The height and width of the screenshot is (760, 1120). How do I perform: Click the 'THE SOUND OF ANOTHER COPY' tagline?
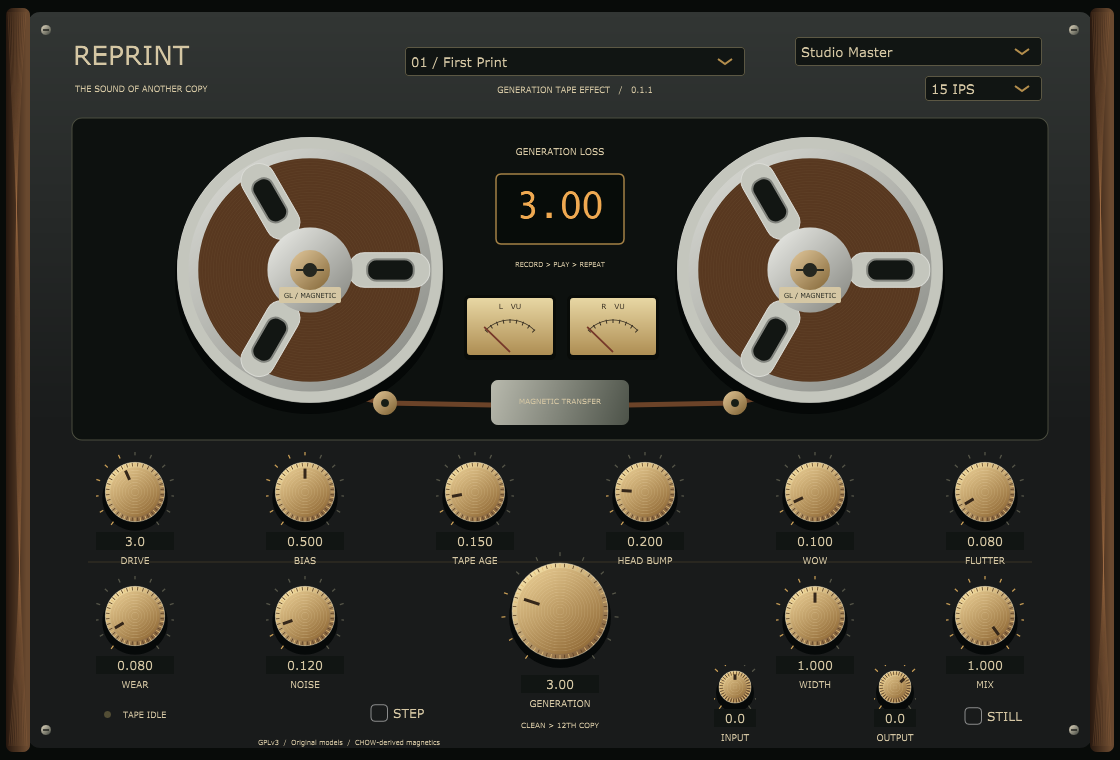point(141,89)
